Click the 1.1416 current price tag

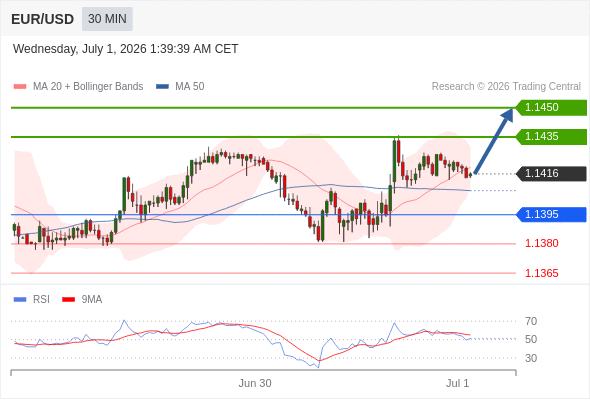pos(551,173)
